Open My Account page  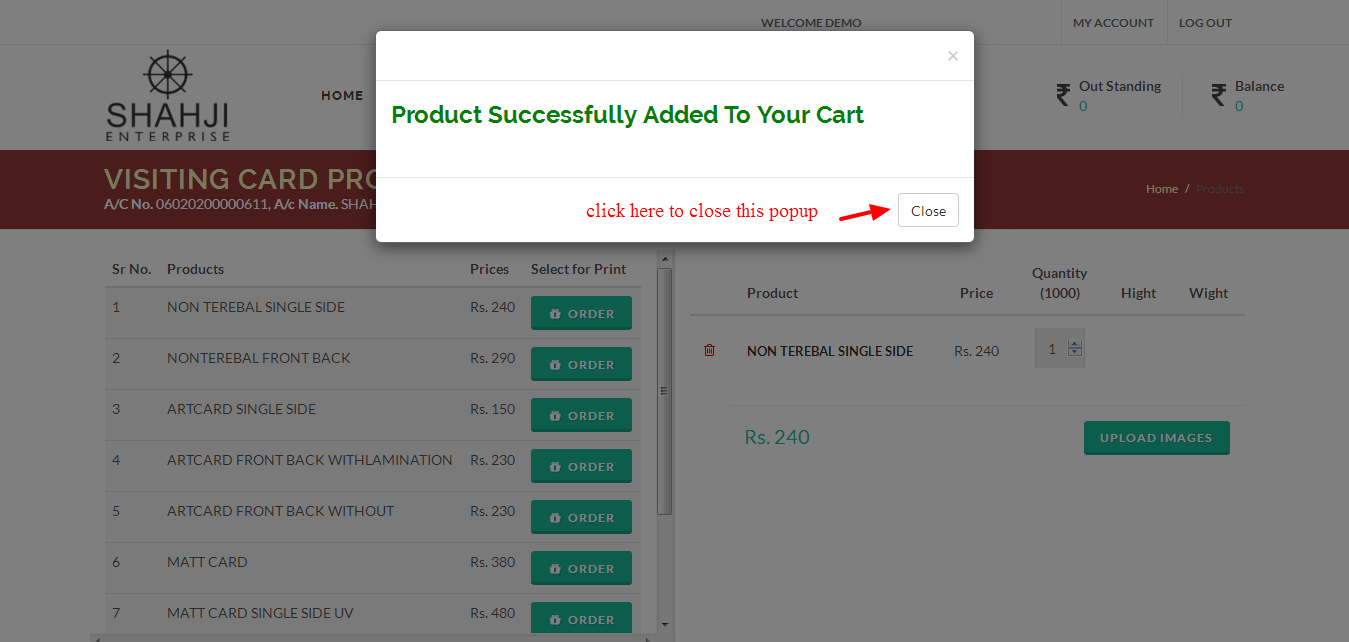click(1113, 23)
